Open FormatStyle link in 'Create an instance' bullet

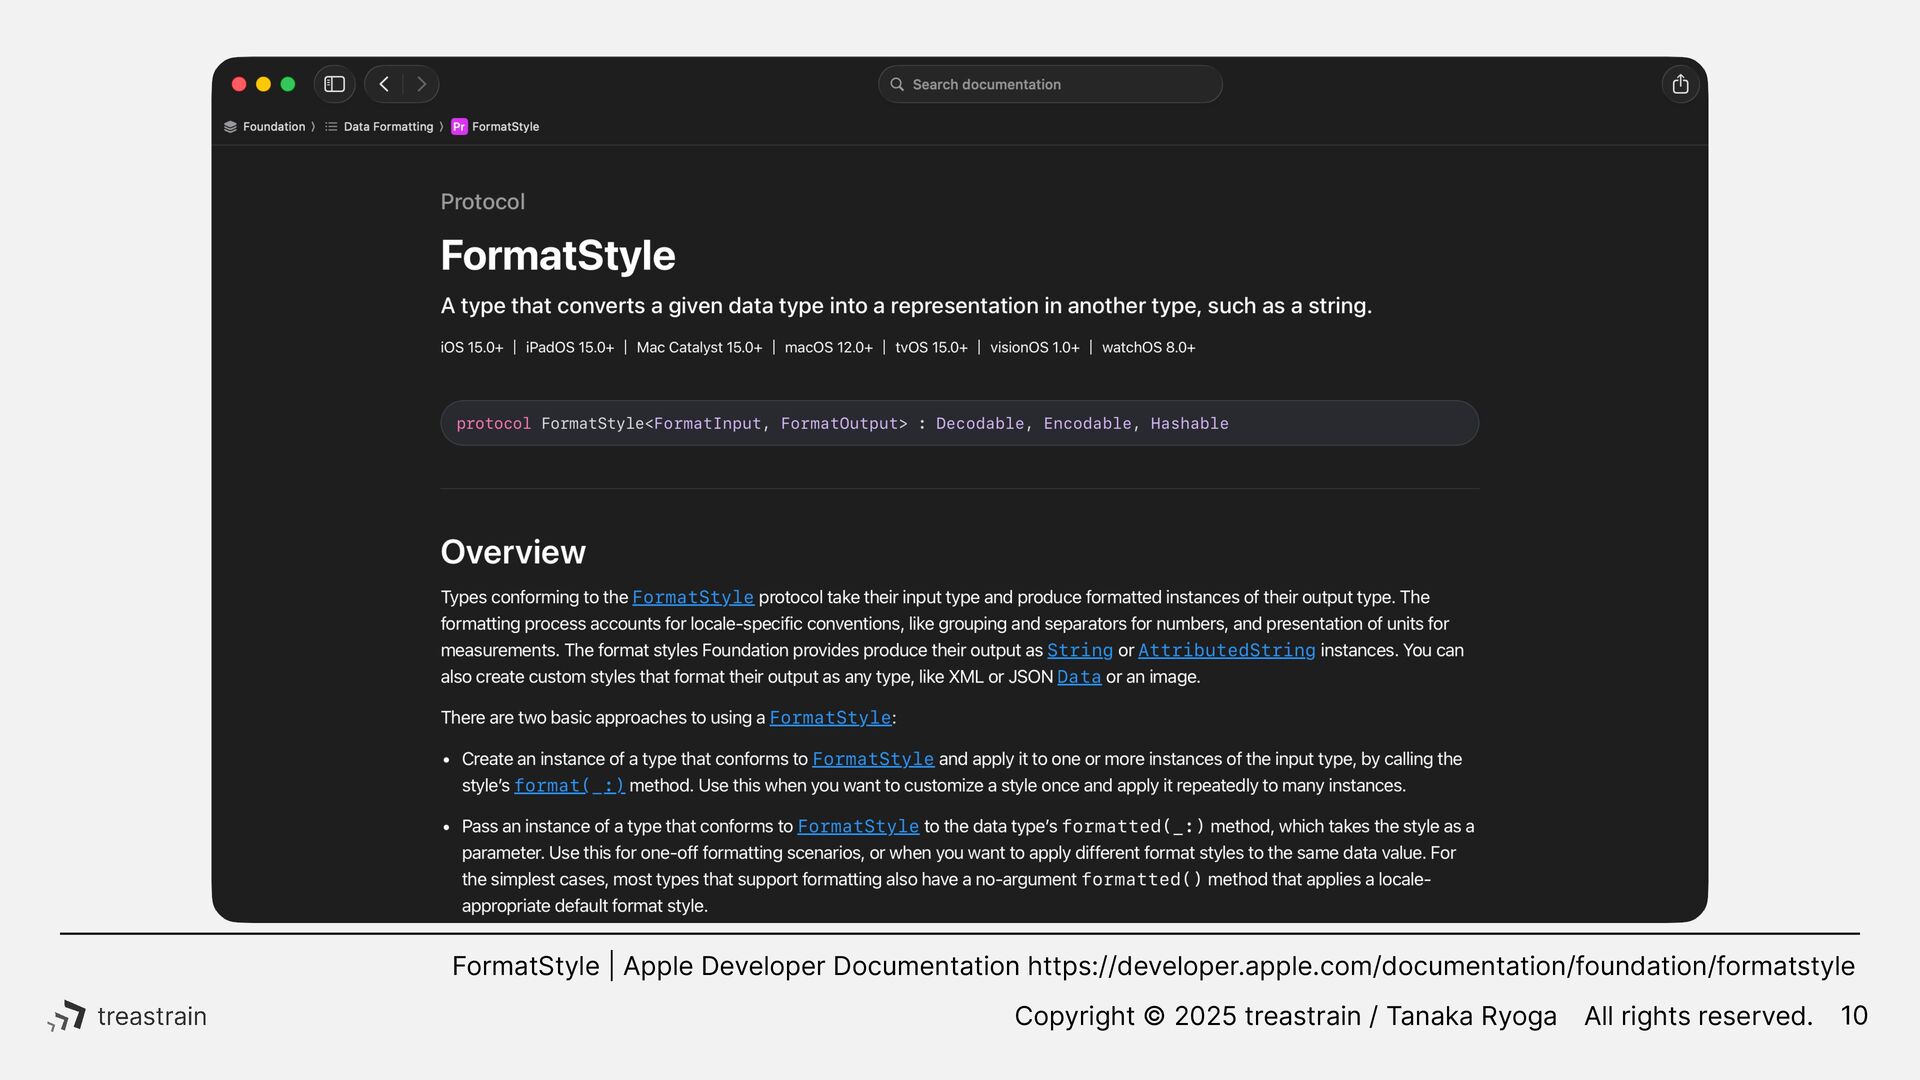click(873, 759)
